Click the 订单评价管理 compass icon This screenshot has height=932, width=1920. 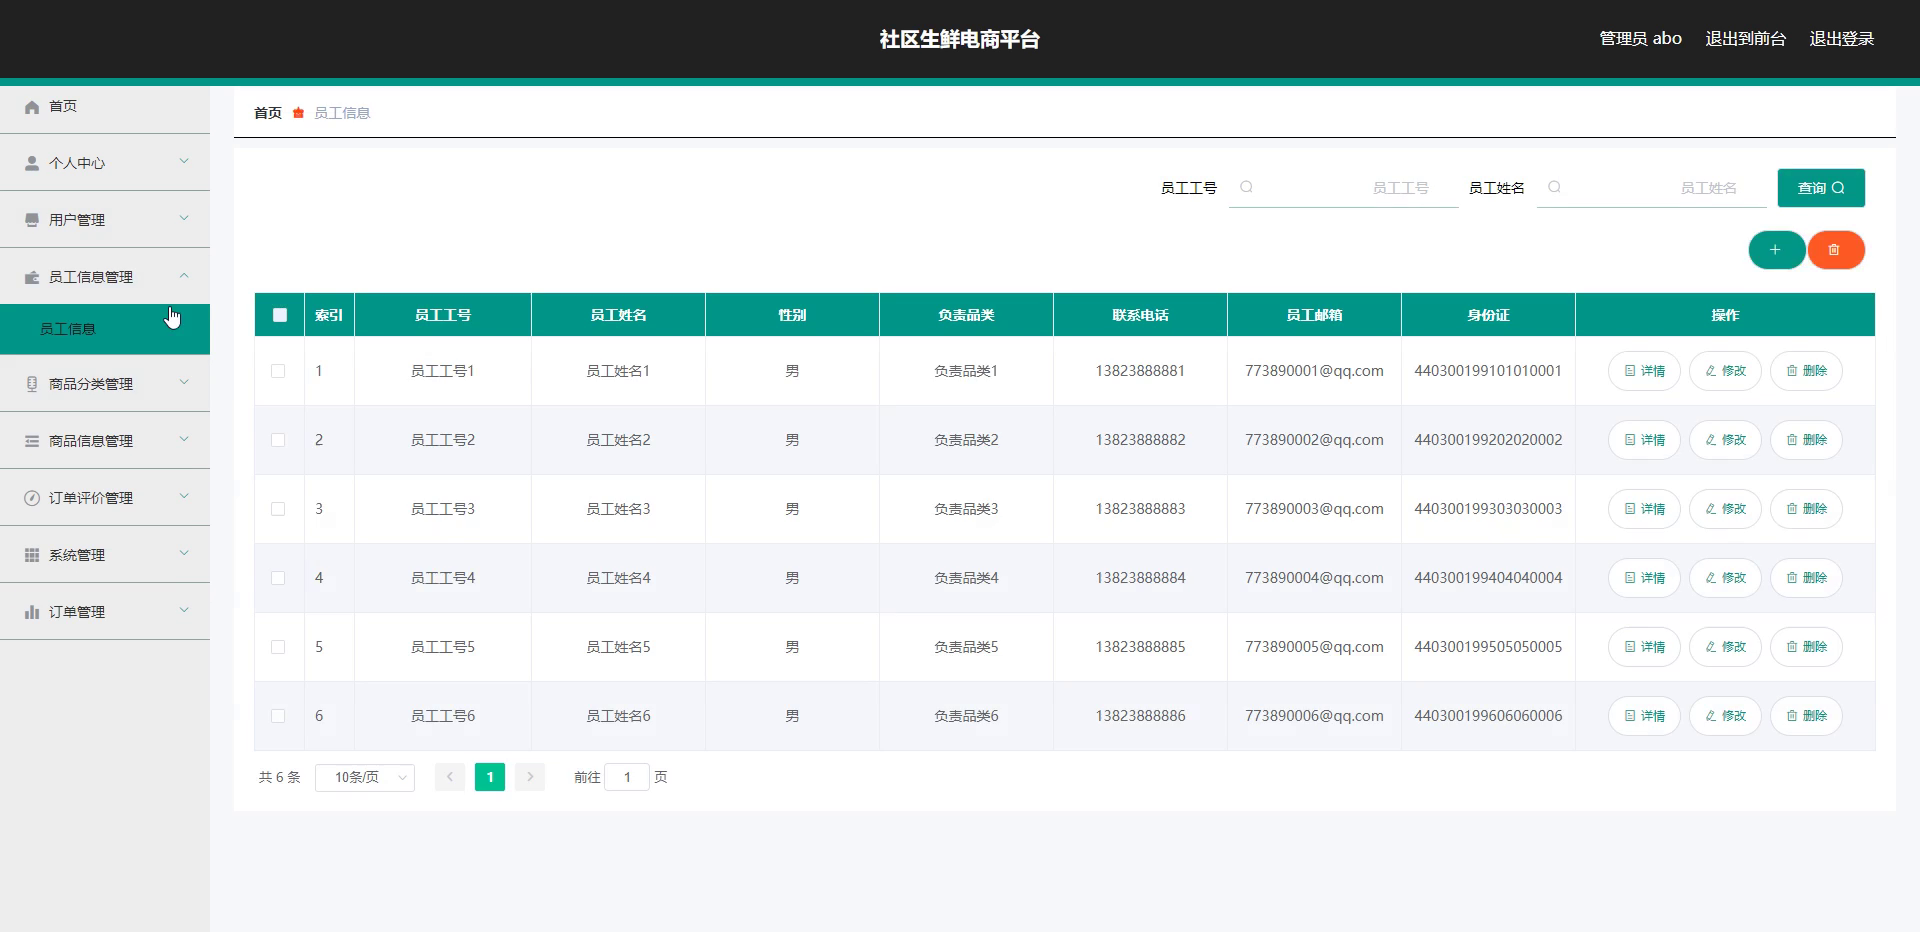(x=32, y=498)
